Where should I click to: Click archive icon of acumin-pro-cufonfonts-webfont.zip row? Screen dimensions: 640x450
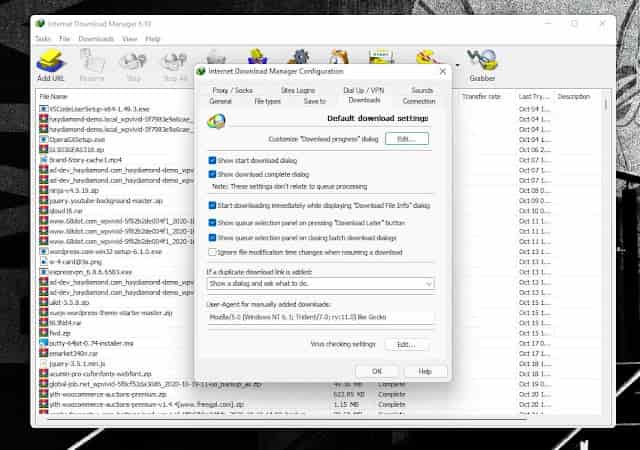tap(44, 374)
